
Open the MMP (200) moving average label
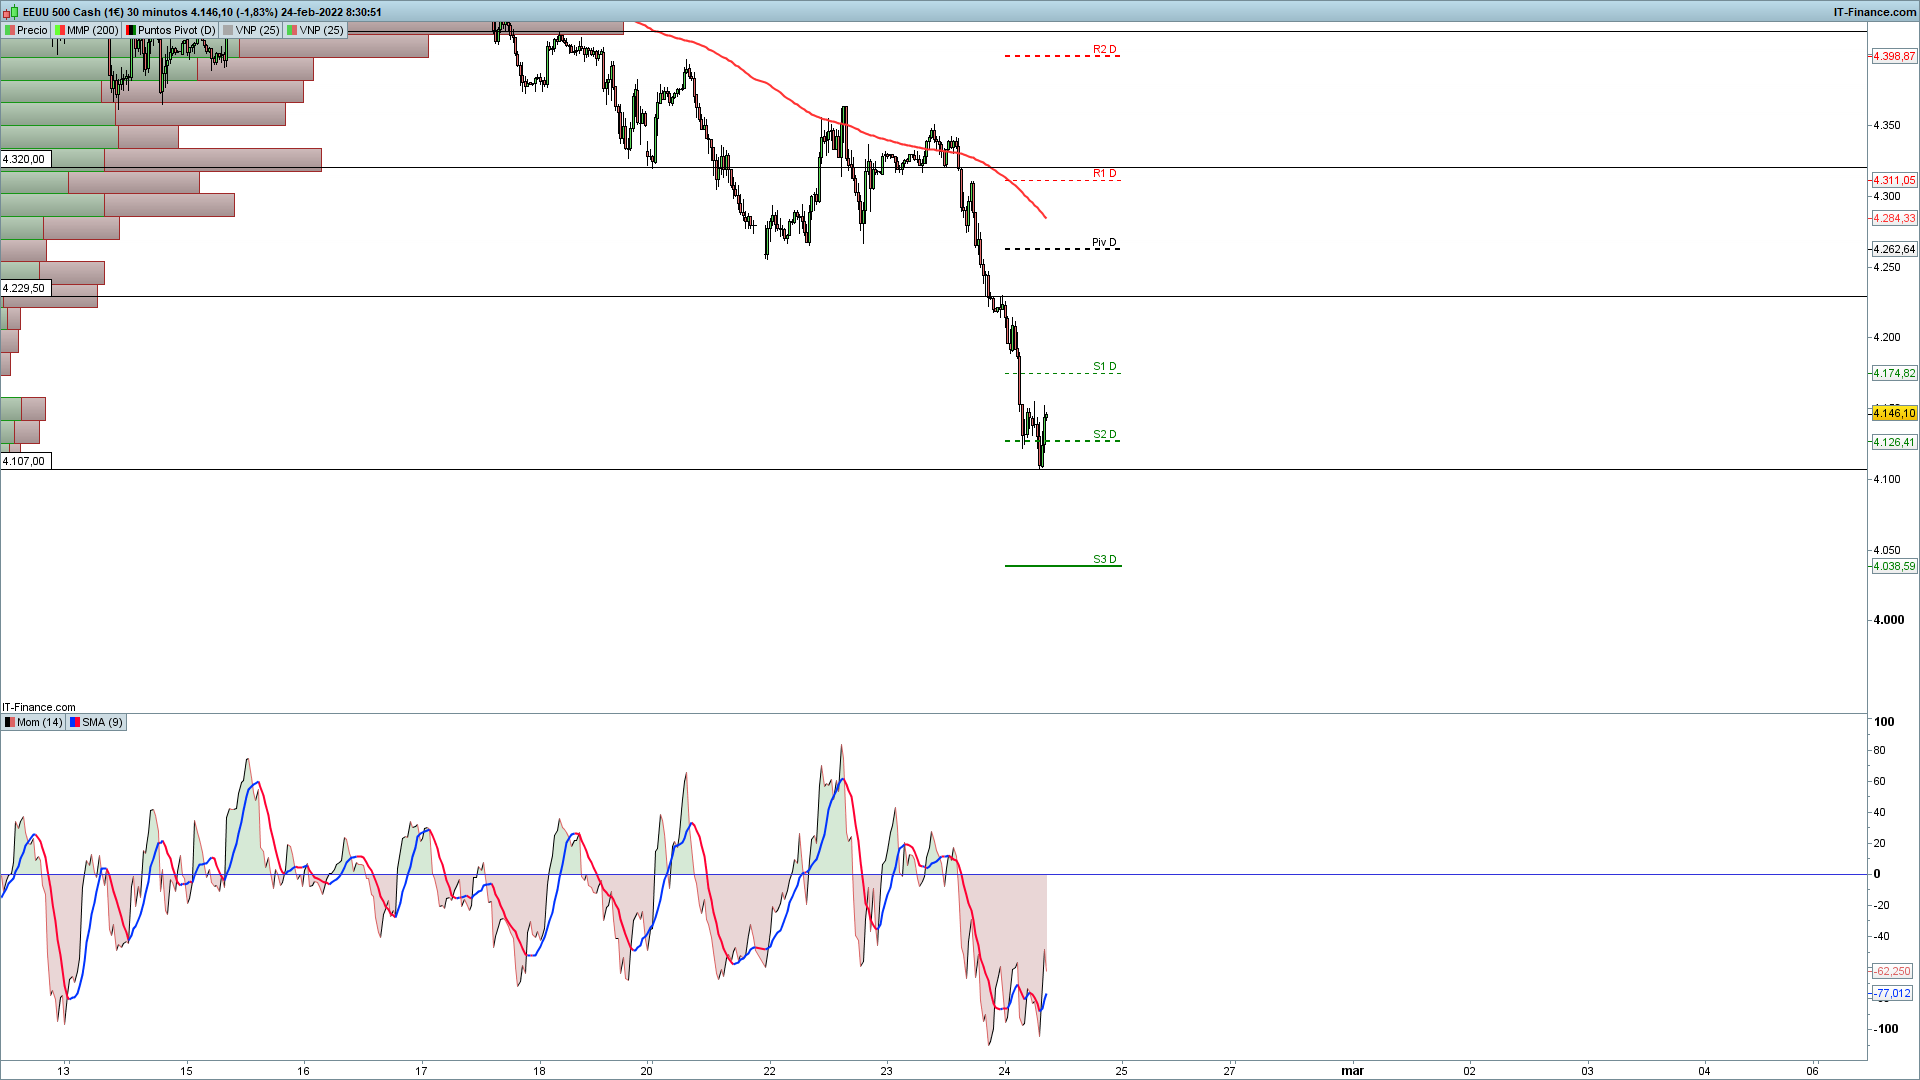pyautogui.click(x=86, y=30)
